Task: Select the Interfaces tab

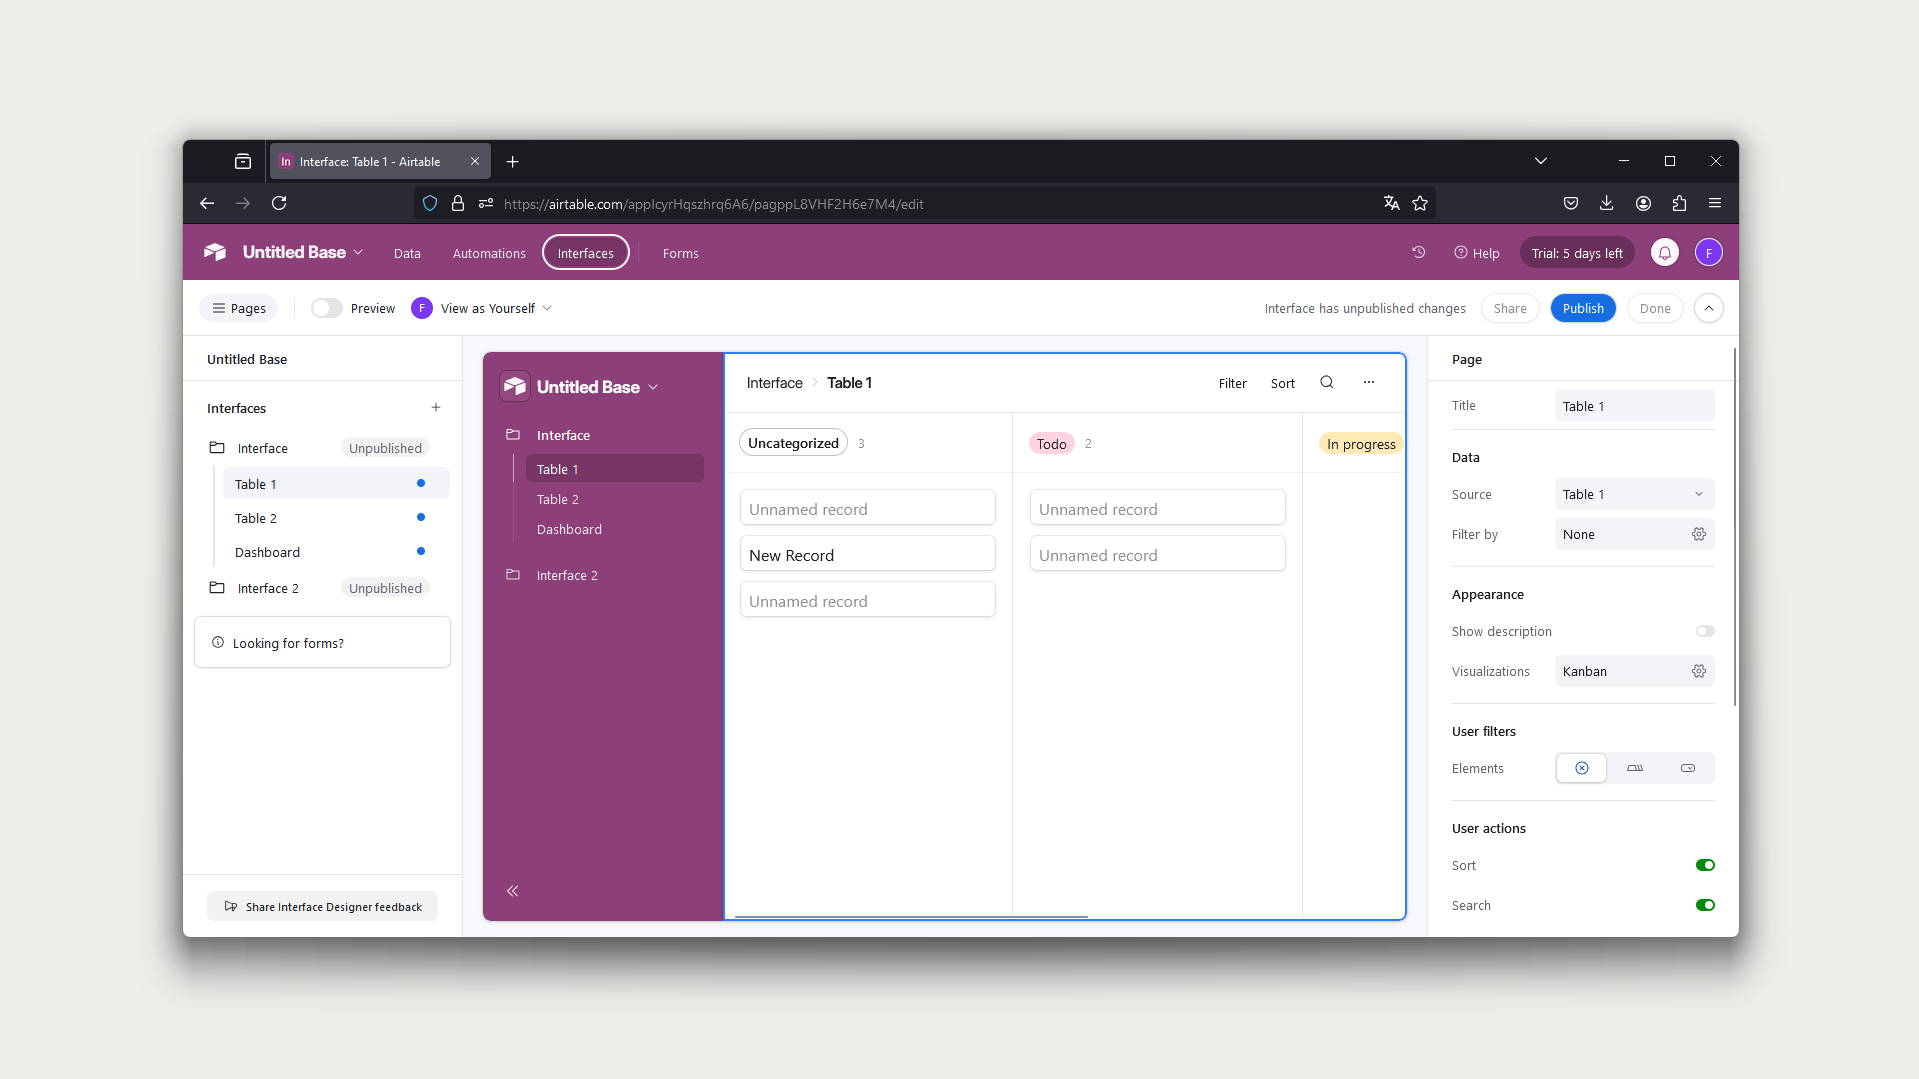Action: [585, 253]
